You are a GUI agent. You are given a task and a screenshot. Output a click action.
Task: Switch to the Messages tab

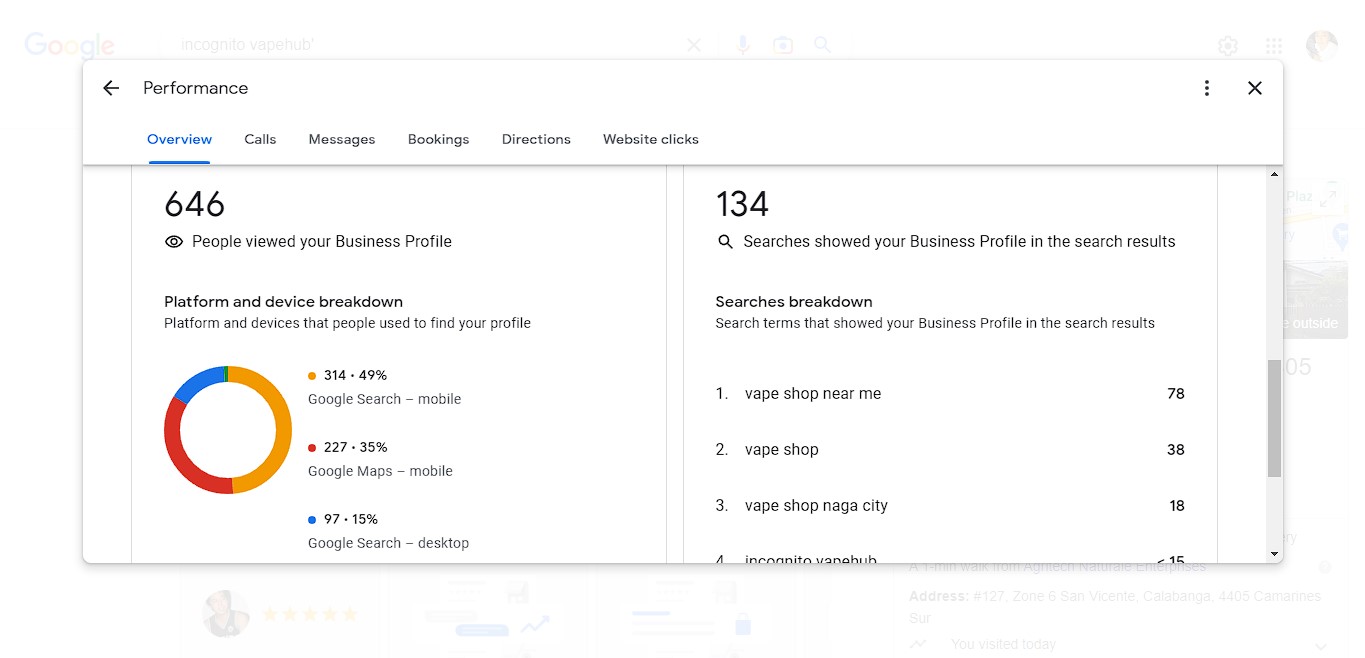tap(342, 139)
